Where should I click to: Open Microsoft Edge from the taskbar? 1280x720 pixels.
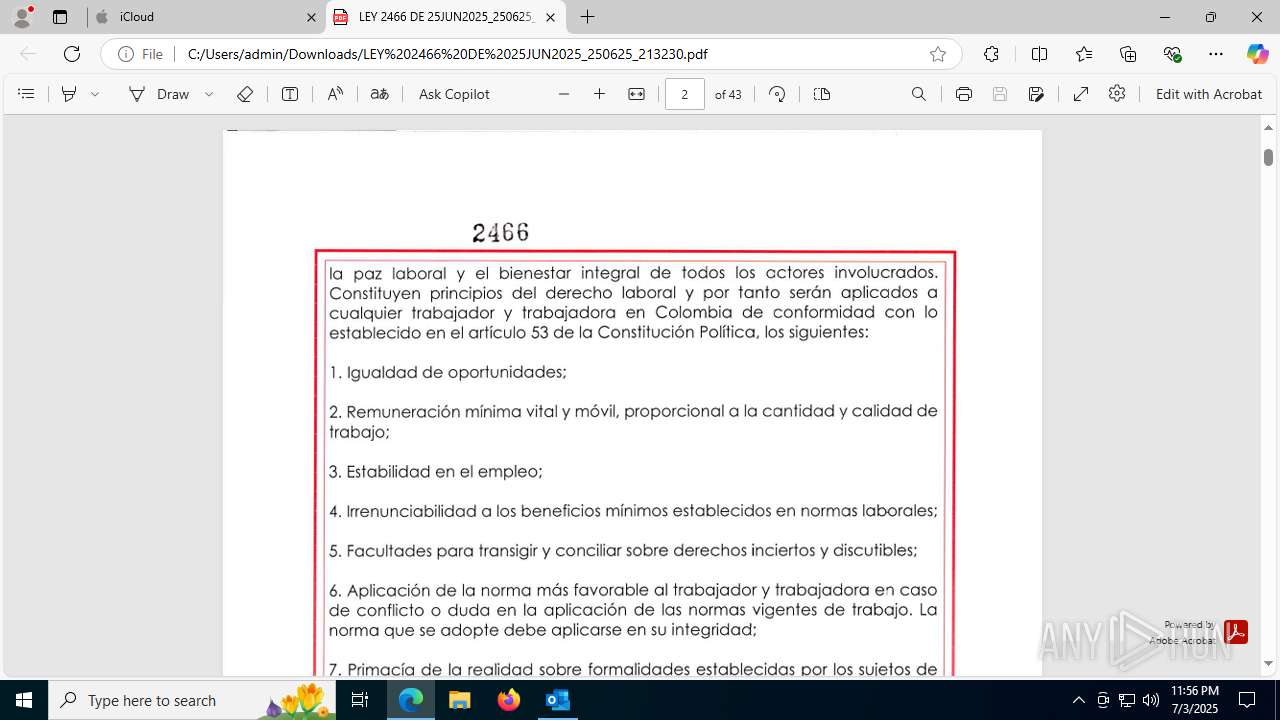[x=411, y=700]
